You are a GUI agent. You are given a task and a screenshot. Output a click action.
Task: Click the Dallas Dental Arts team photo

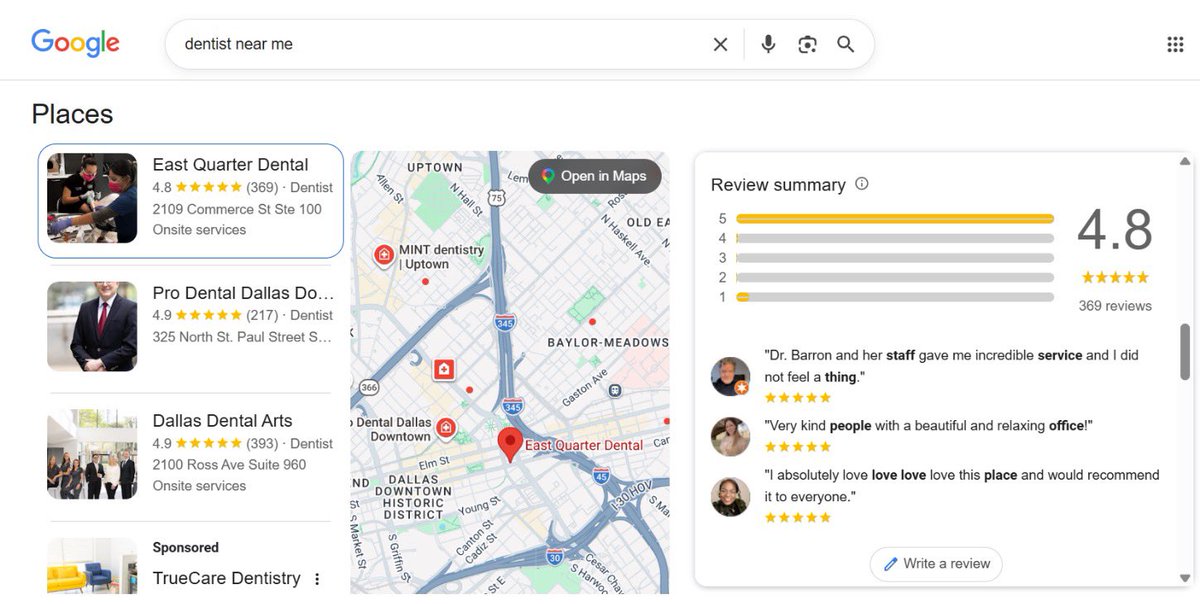(92, 454)
